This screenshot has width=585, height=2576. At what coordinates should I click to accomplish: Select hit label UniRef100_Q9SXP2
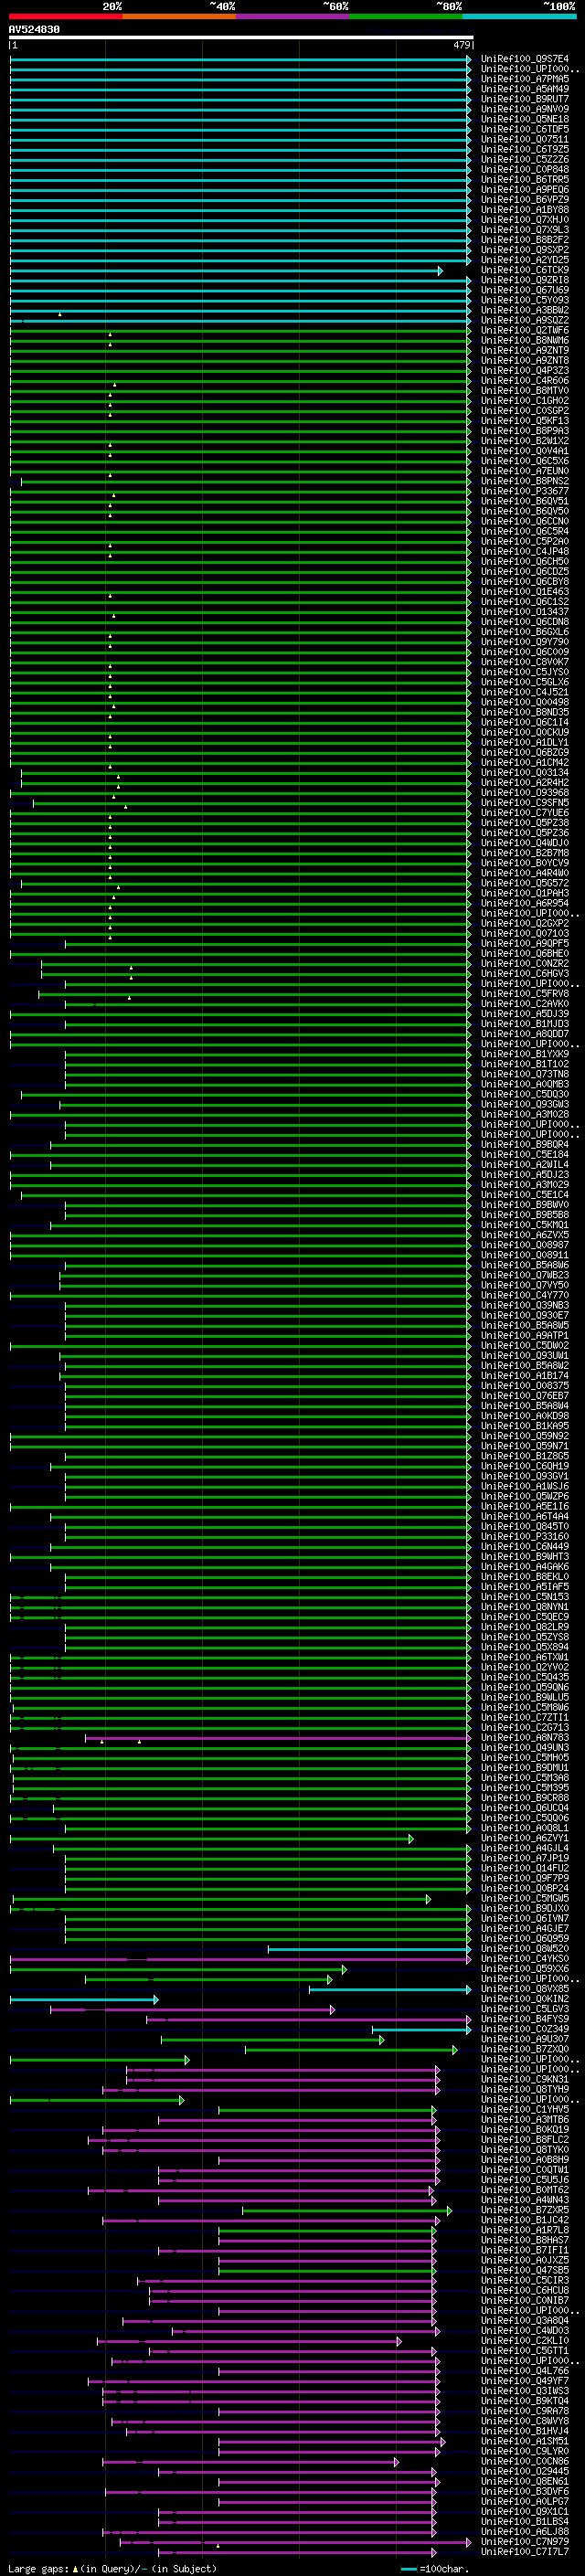click(525, 250)
